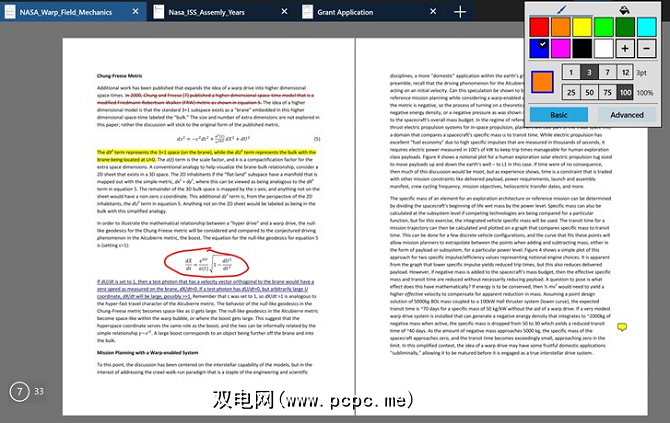Pick the white color swatch
The height and width of the screenshot is (423, 670).
tap(604, 48)
